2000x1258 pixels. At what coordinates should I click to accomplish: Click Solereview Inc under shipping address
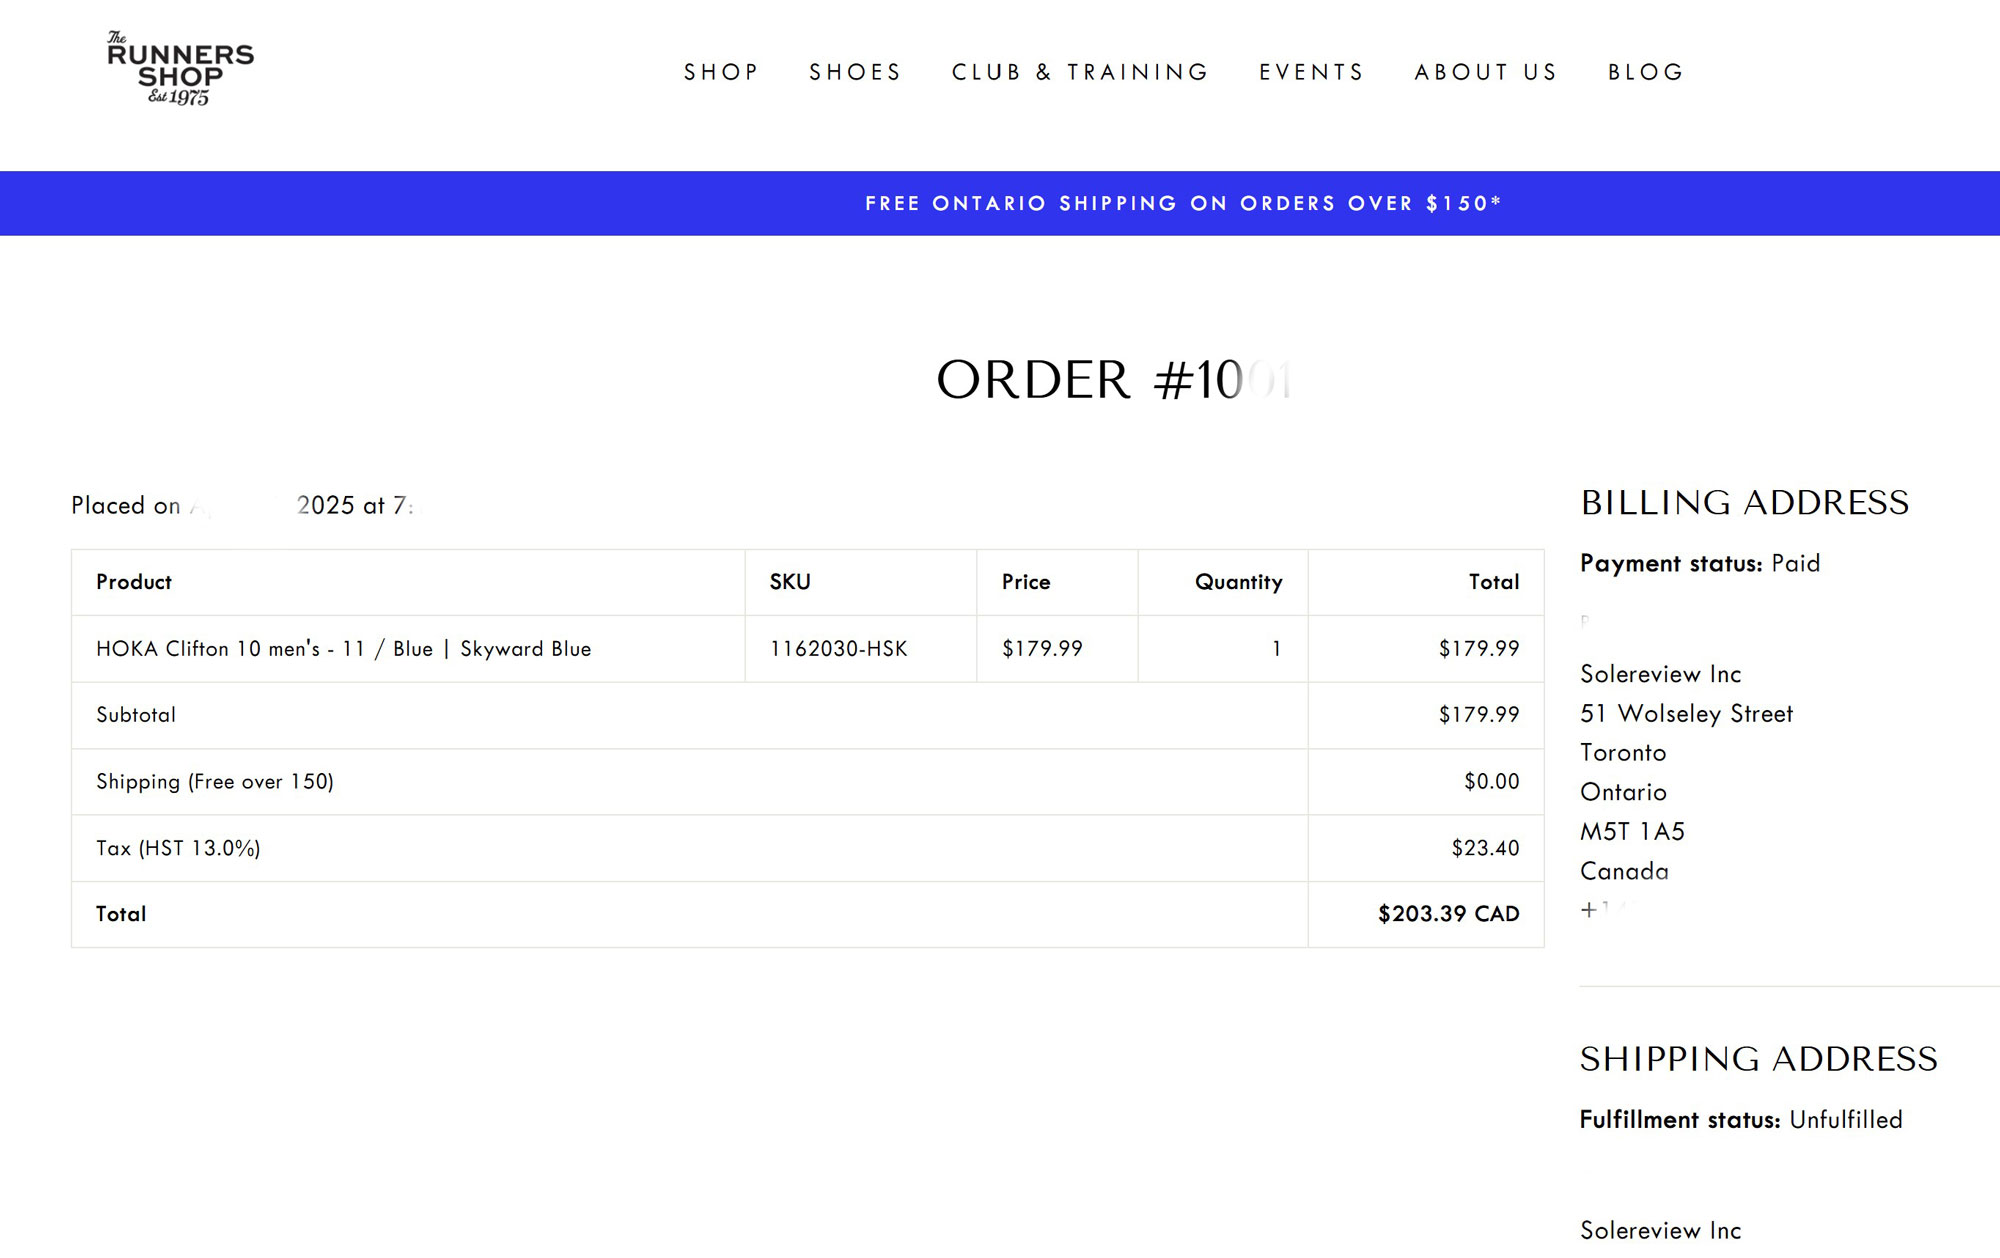(x=1661, y=1231)
